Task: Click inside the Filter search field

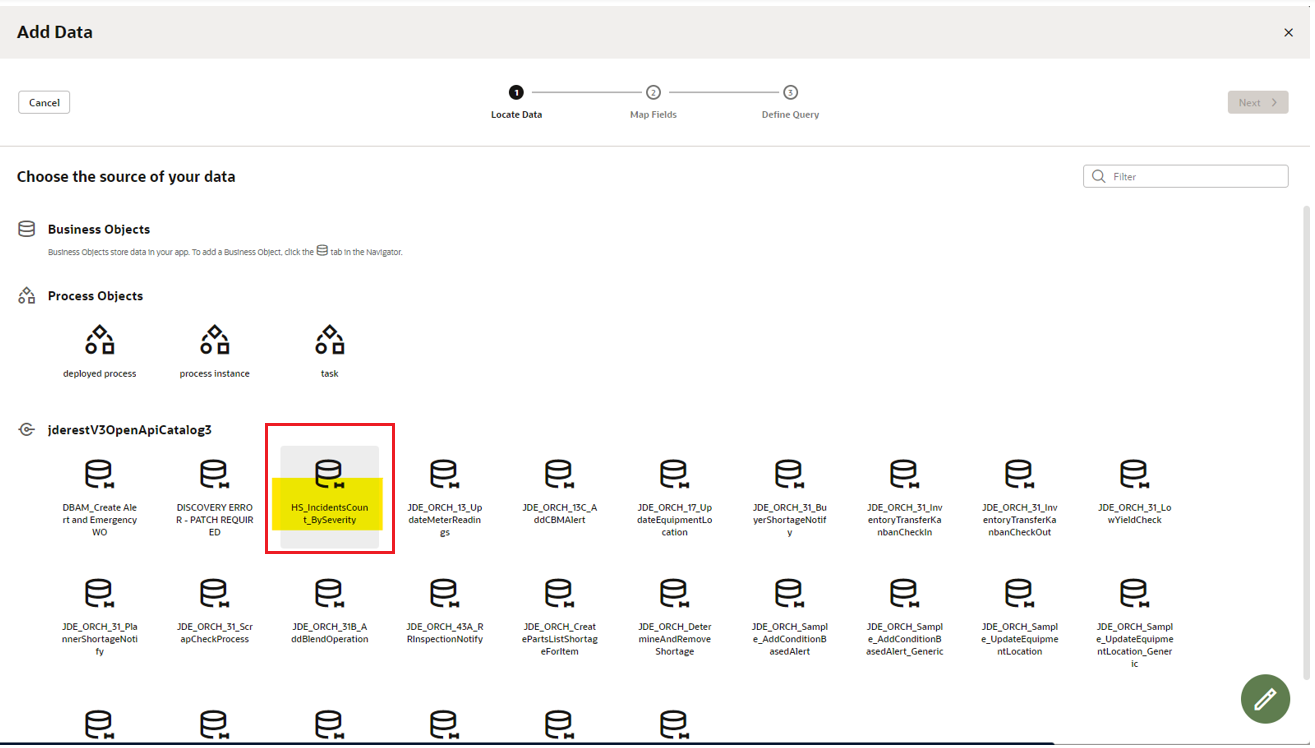Action: (1185, 176)
